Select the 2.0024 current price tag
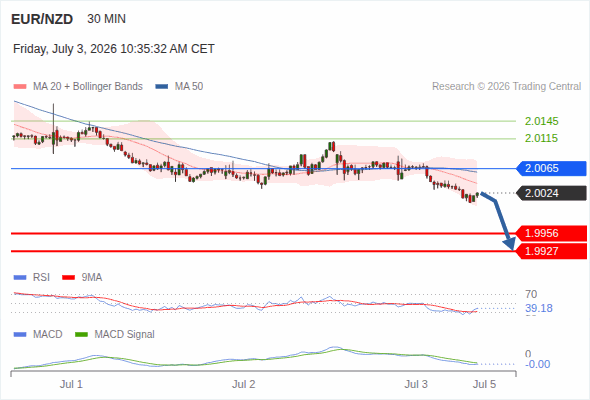This screenshot has width=590, height=400. tap(551, 193)
